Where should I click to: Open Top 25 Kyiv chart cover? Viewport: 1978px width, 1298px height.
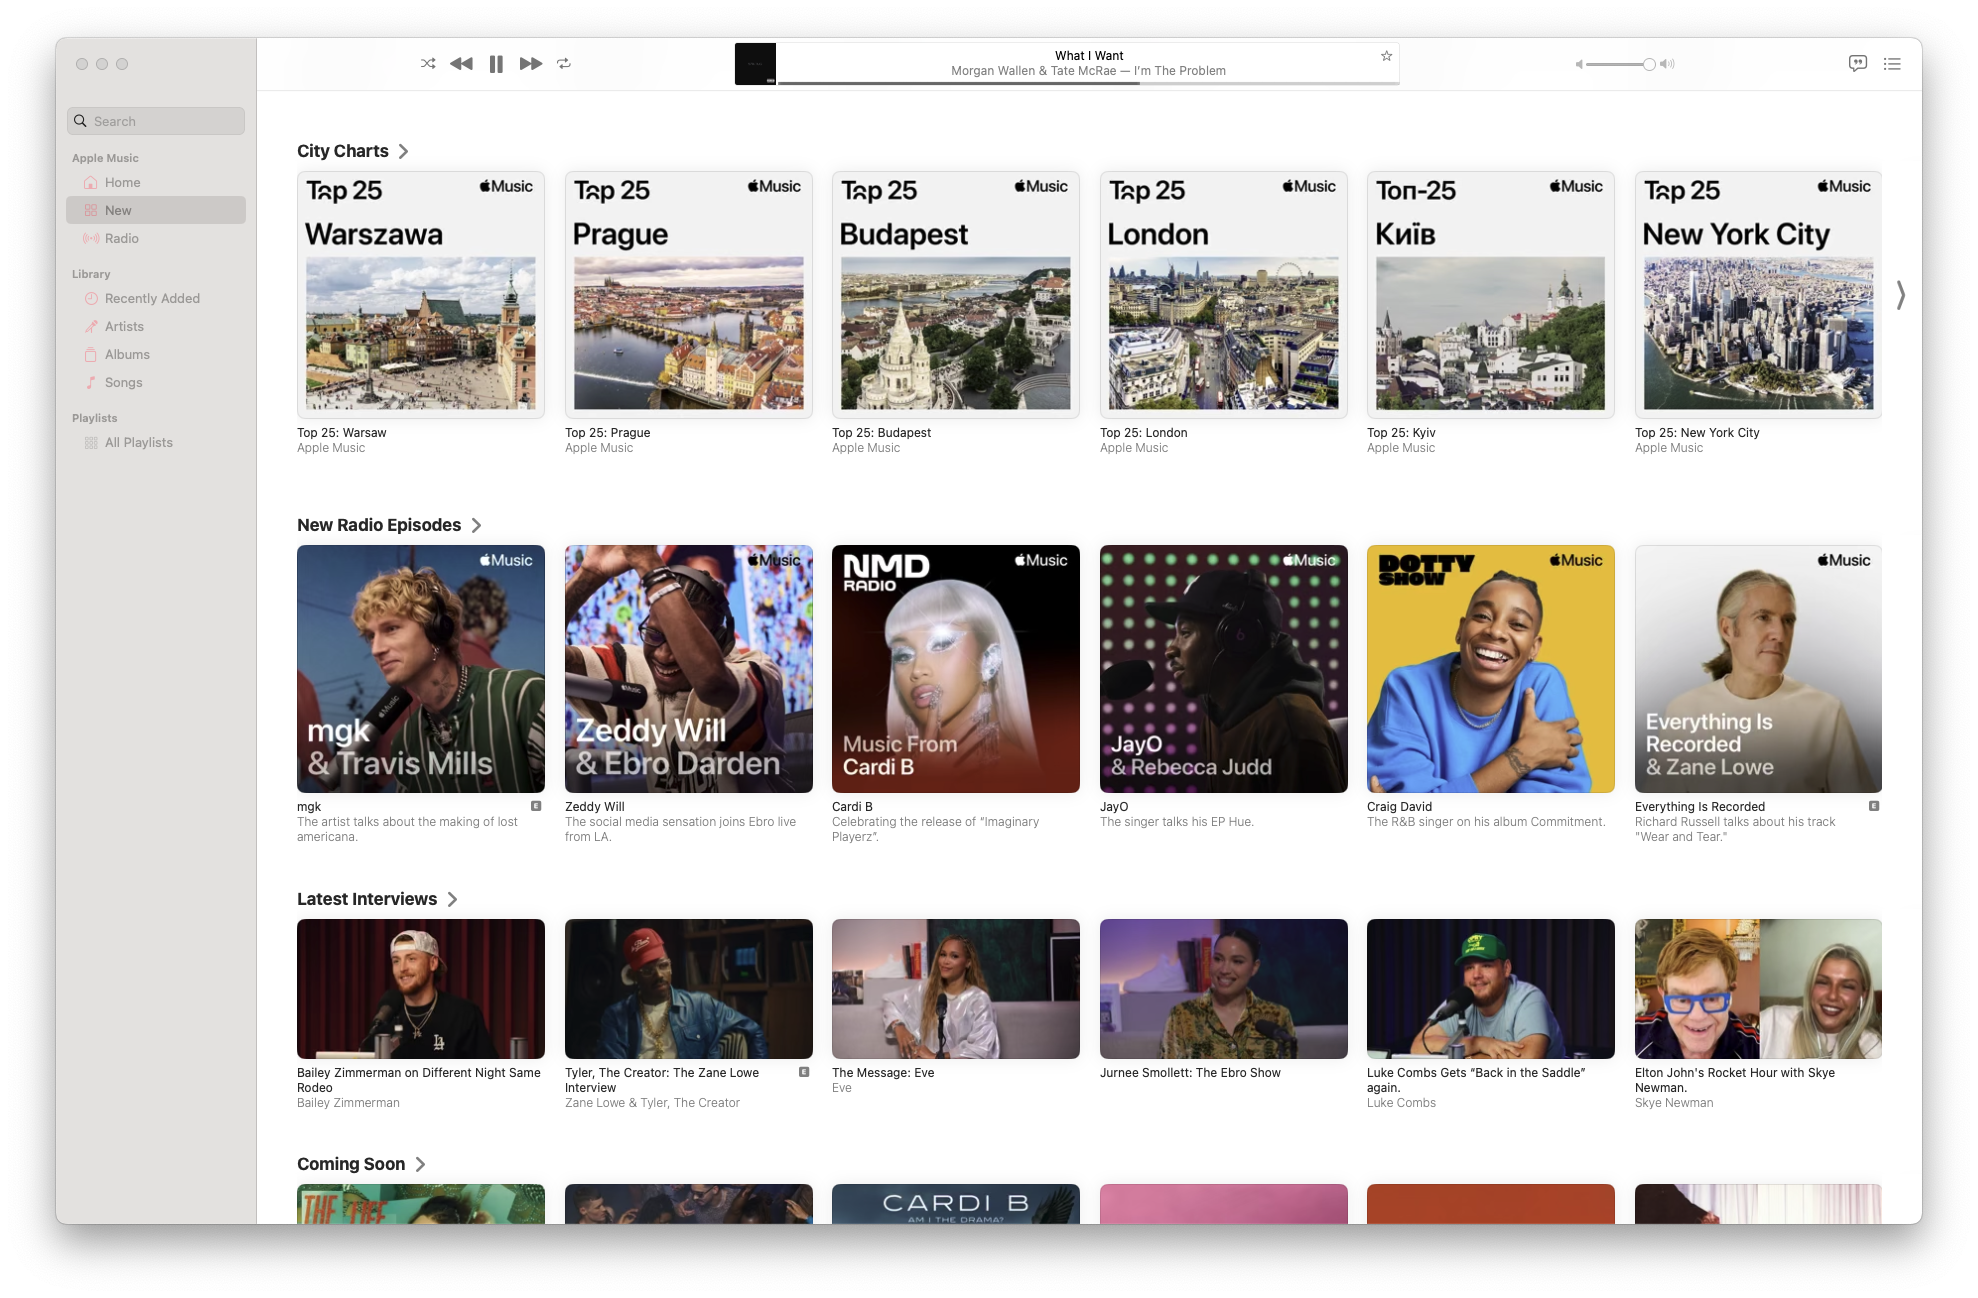pos(1491,295)
